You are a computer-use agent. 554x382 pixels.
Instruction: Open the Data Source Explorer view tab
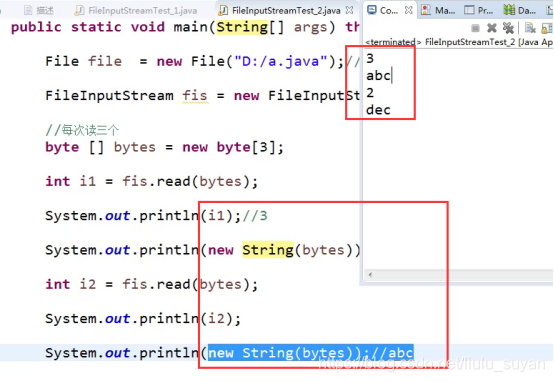(x=519, y=11)
